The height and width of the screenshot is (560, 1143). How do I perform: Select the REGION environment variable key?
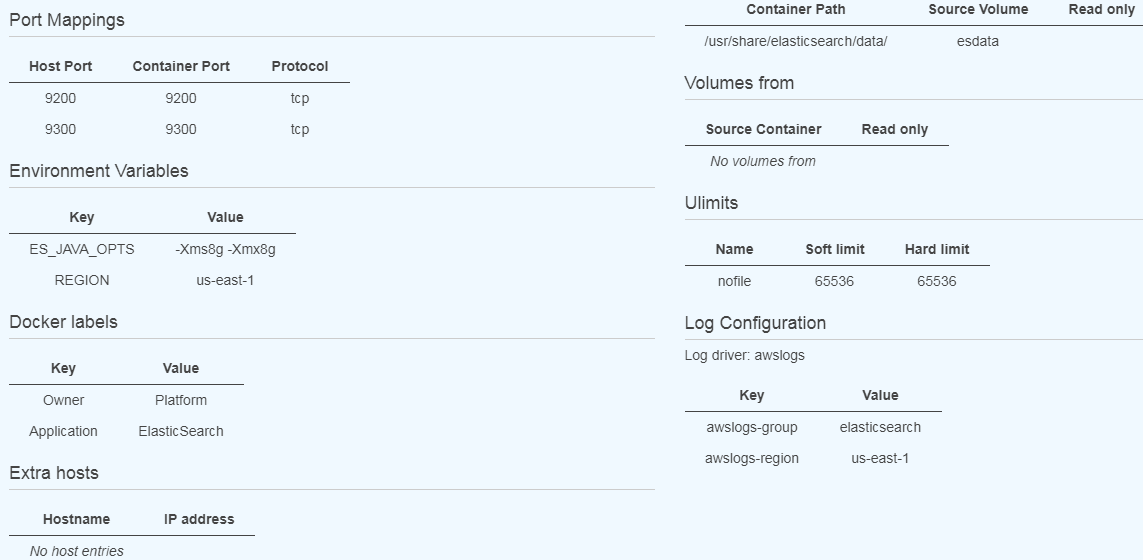coord(82,280)
